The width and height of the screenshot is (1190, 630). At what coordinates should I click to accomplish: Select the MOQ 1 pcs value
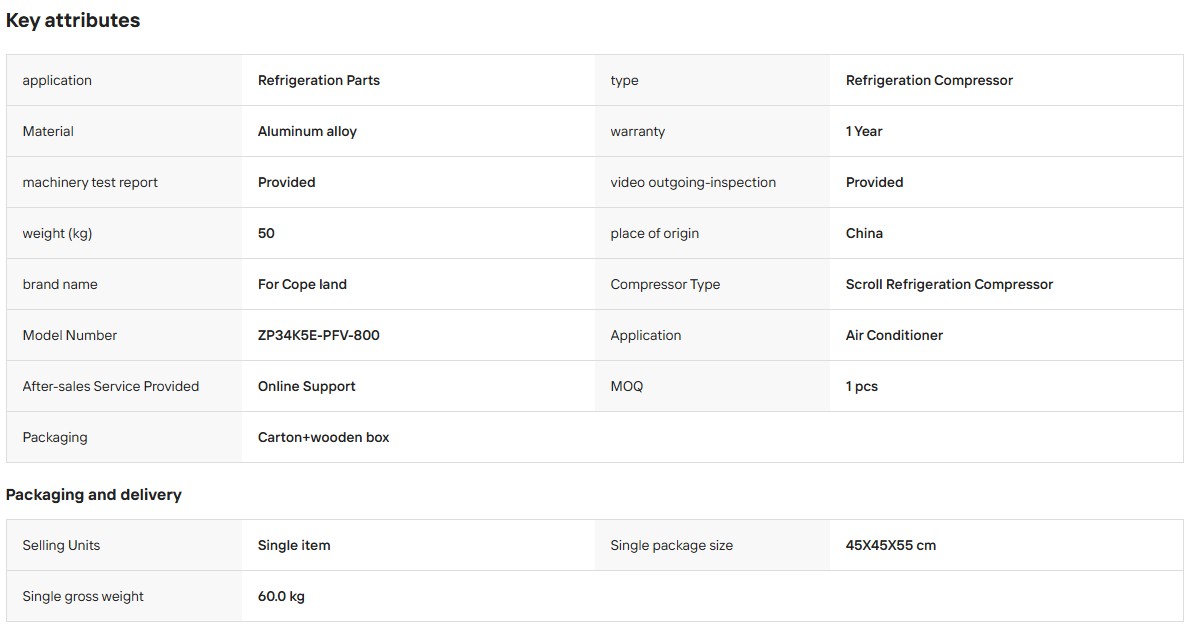[861, 386]
